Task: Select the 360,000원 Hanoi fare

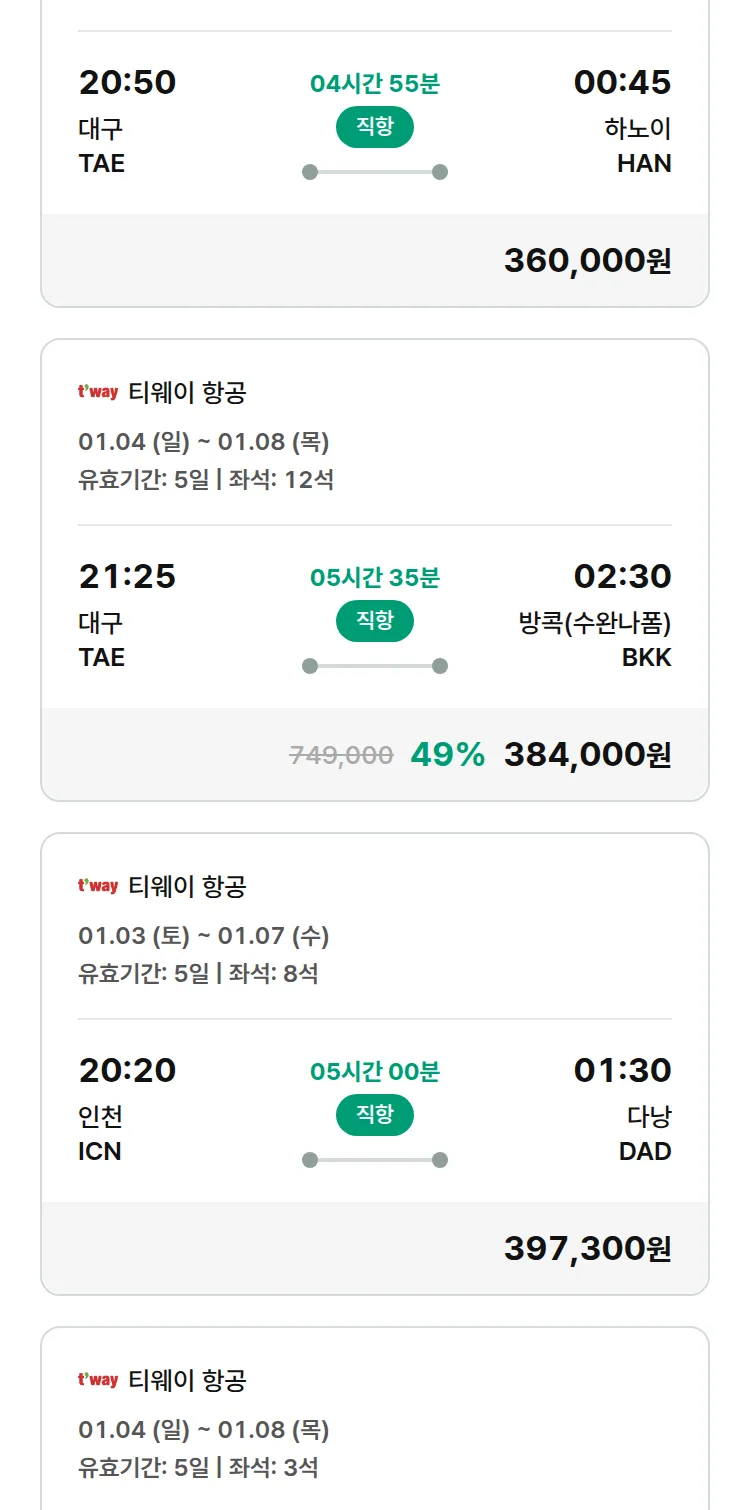Action: click(587, 261)
